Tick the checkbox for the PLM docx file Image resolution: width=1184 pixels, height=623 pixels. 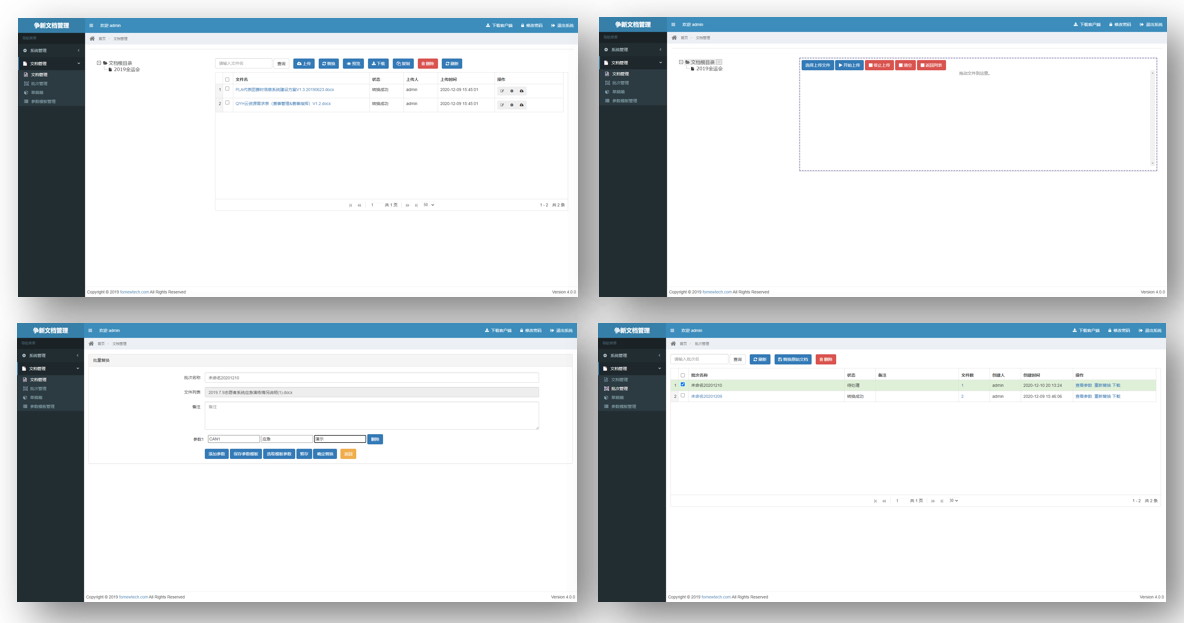click(x=227, y=89)
